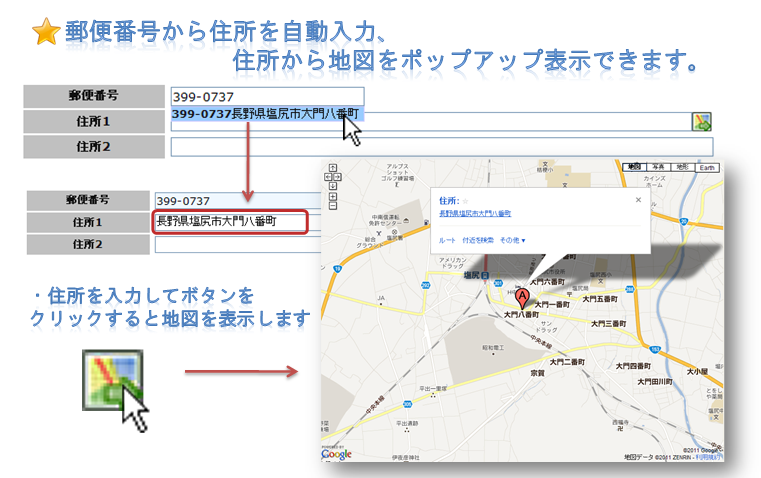This screenshot has height=478, width=761.
Task: Click the 大門五番町 label on the map
Action: click(600, 299)
